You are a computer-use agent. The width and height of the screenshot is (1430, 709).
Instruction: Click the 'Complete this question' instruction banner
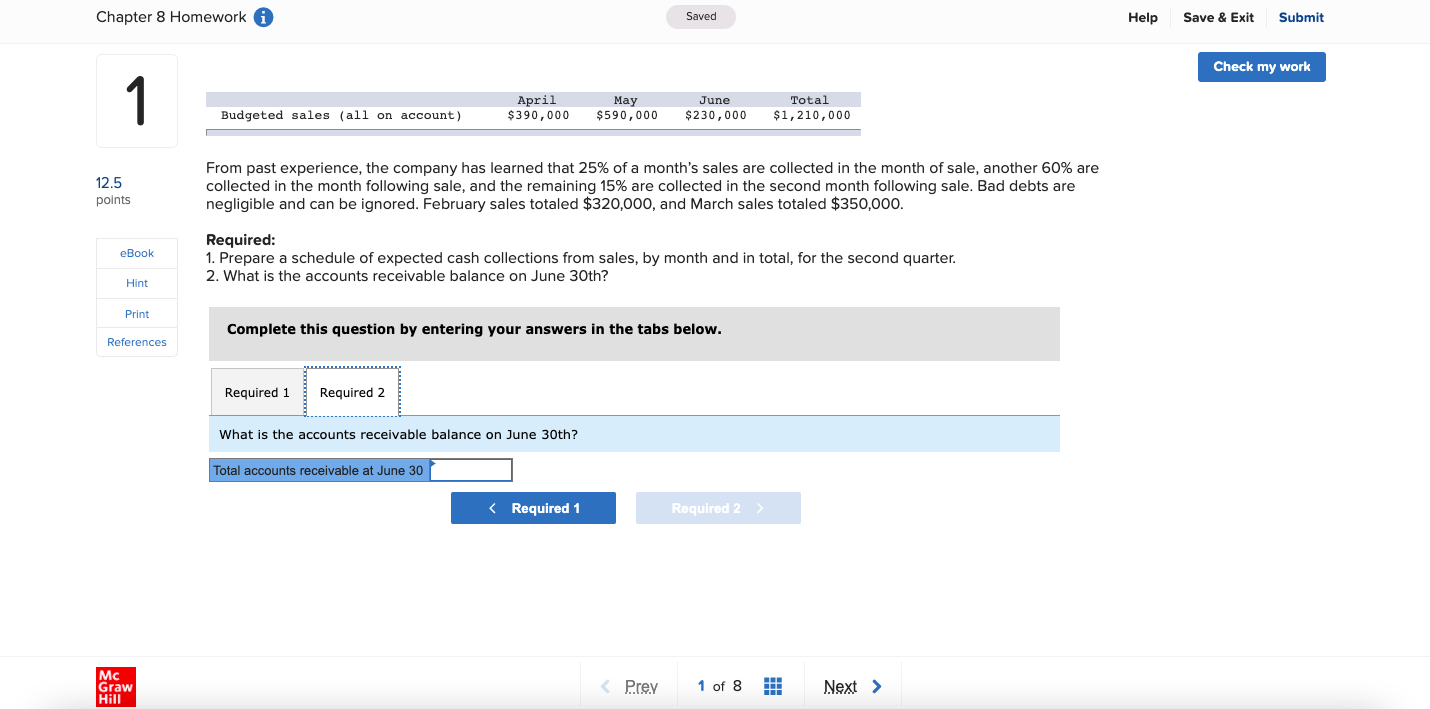(x=634, y=333)
